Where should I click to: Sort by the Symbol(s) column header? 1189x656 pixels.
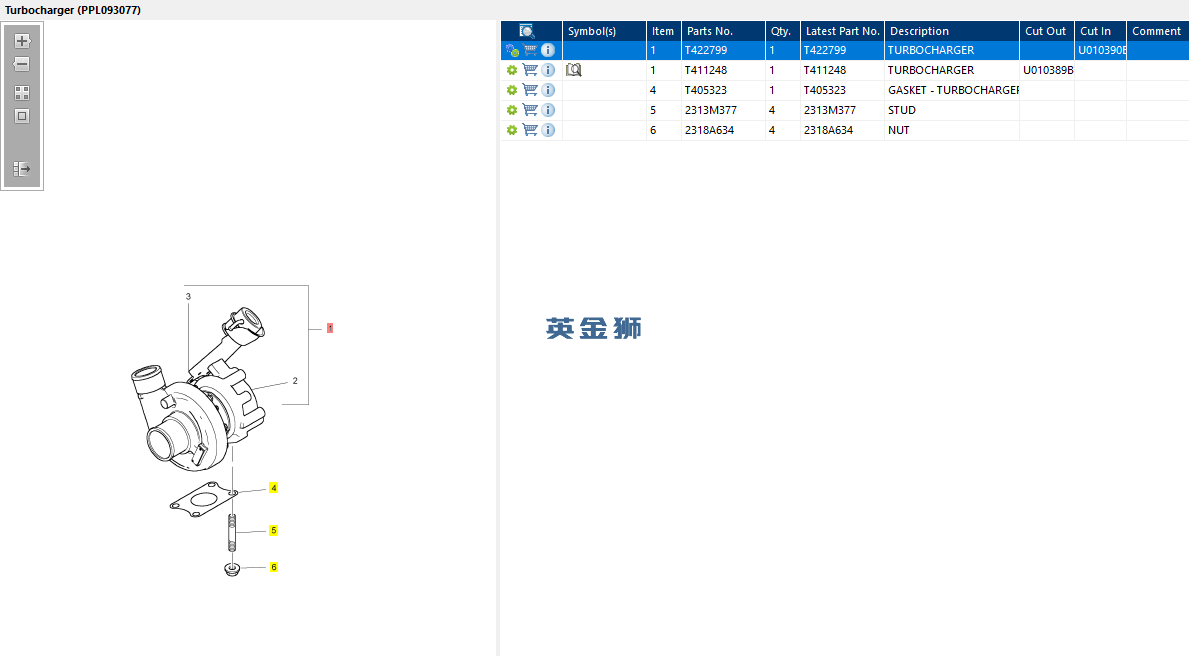pos(604,31)
